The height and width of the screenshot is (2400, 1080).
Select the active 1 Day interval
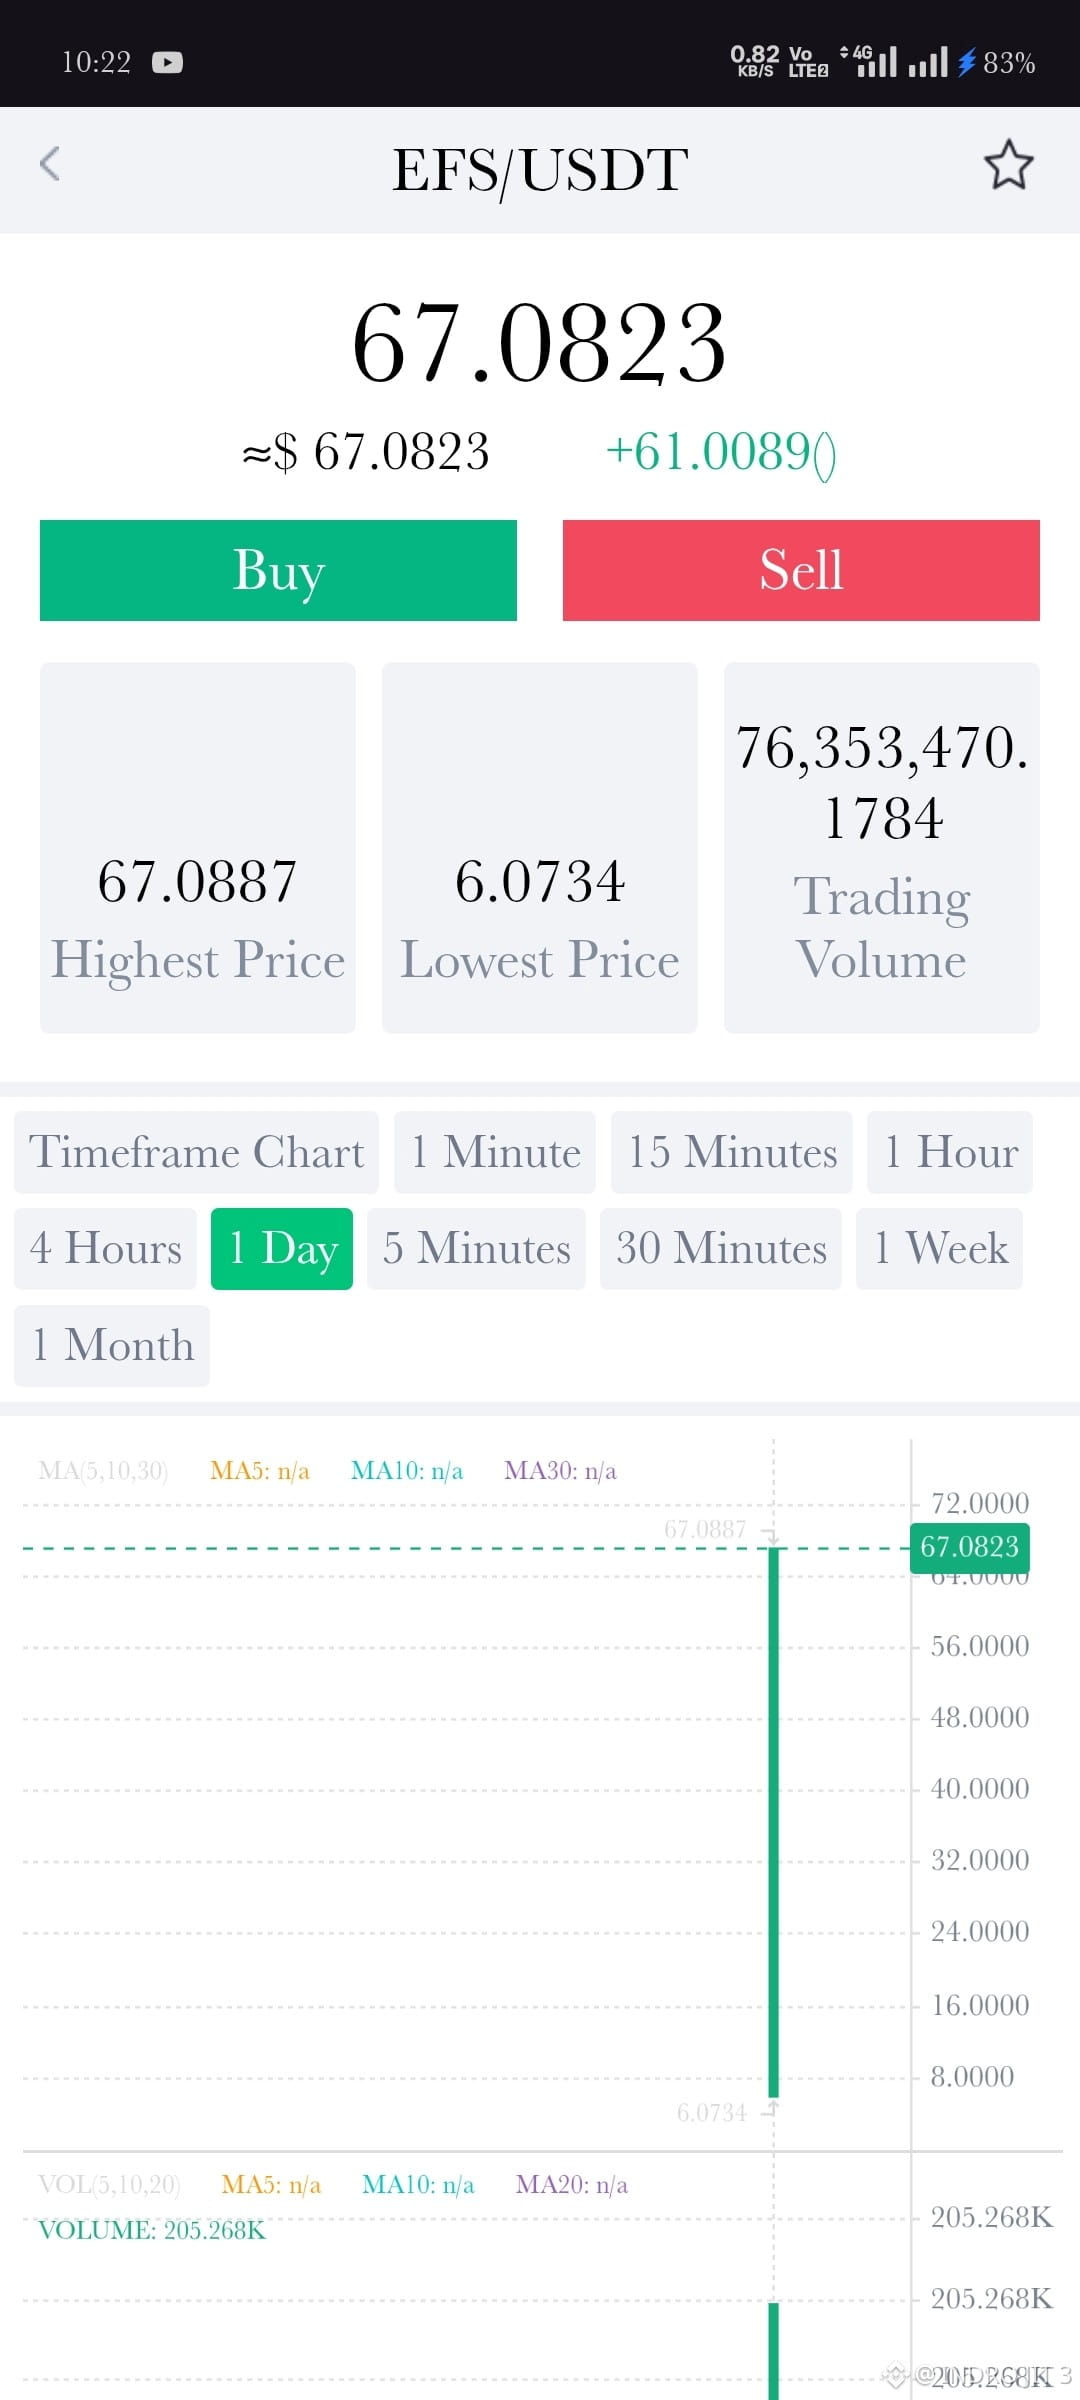point(282,1248)
